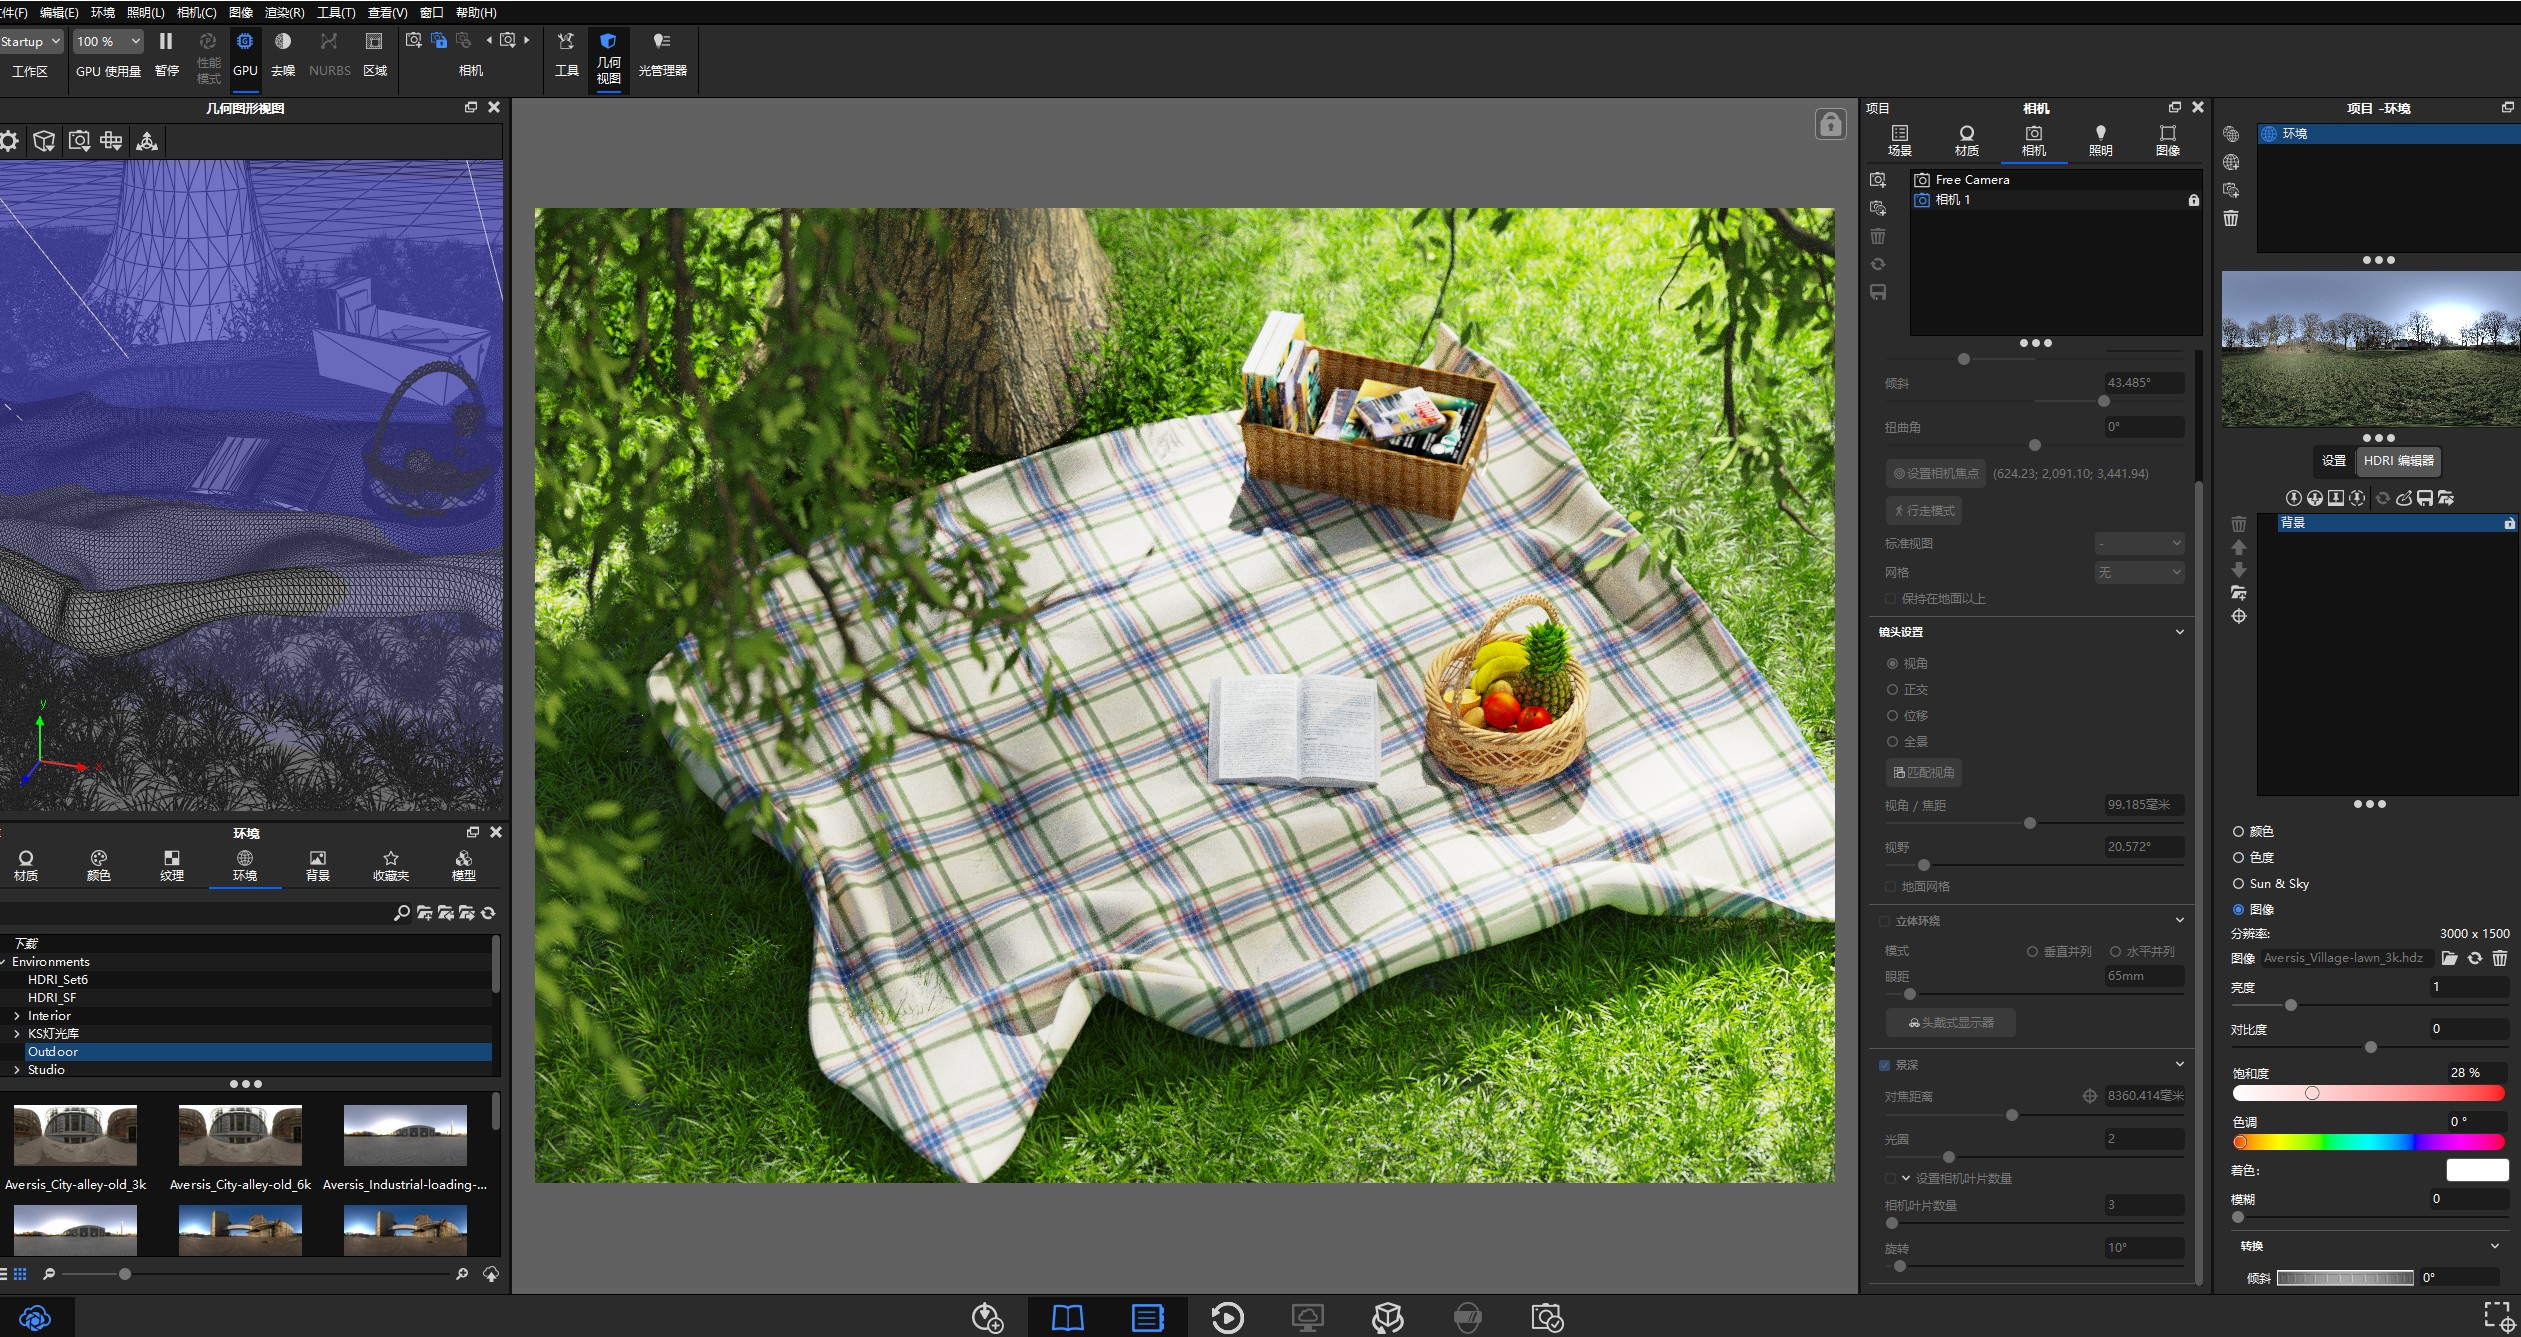Open the KeyShot Cloud icon

tap(35, 1317)
